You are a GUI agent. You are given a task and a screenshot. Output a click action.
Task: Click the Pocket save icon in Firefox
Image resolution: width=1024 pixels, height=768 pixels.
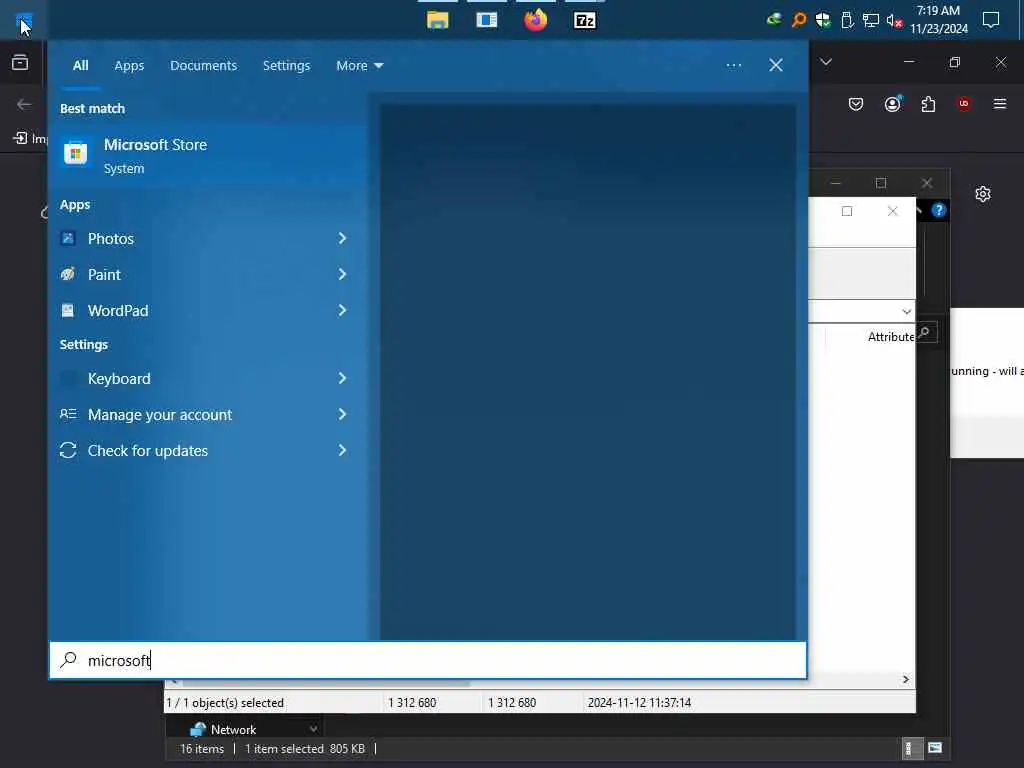click(856, 104)
